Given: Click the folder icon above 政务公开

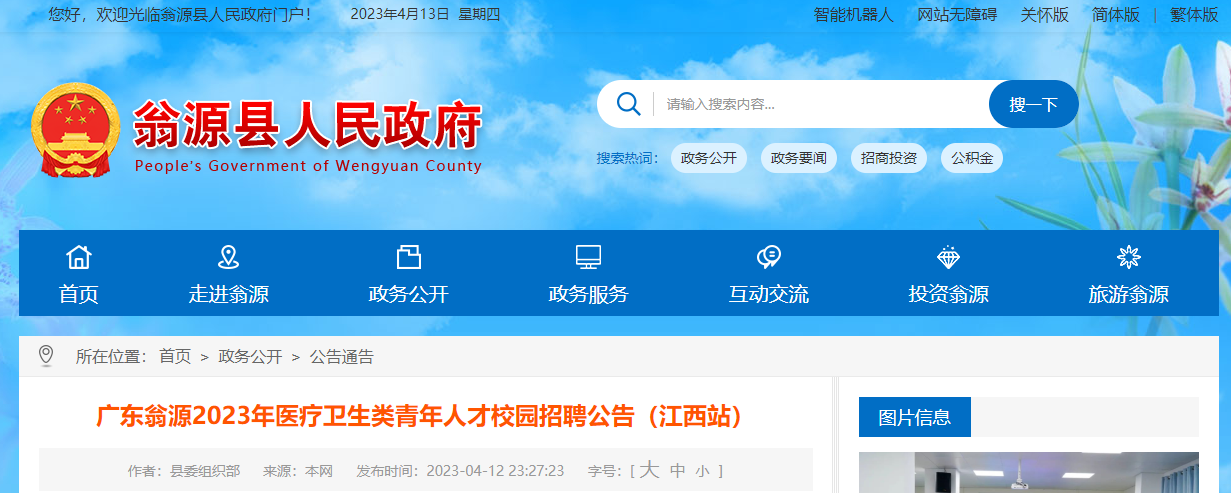Looking at the screenshot, I should (x=408, y=257).
